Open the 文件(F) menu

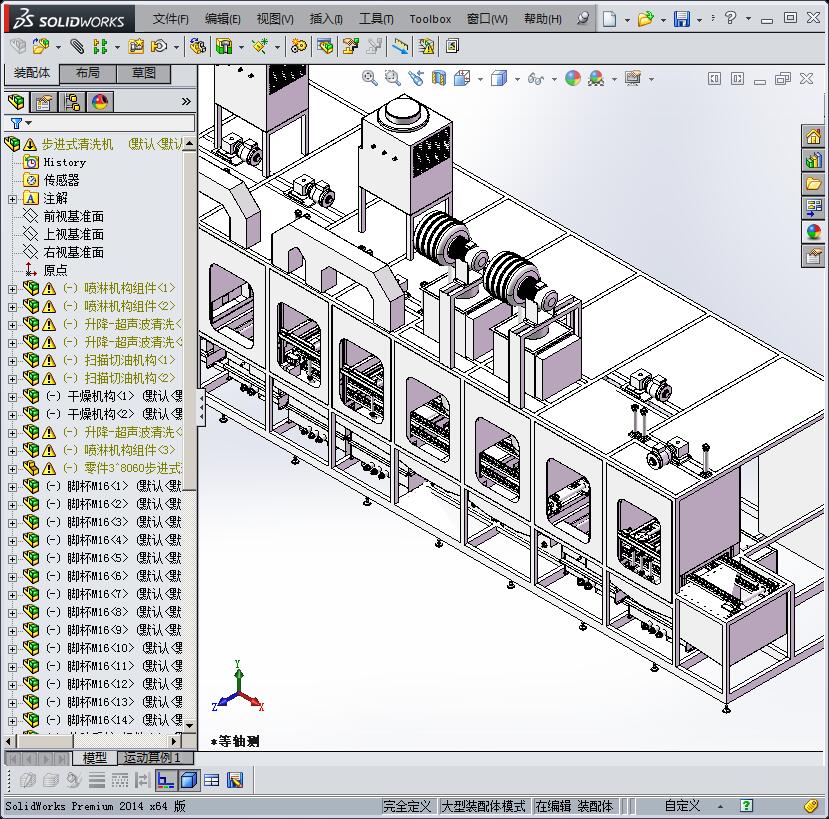click(170, 19)
